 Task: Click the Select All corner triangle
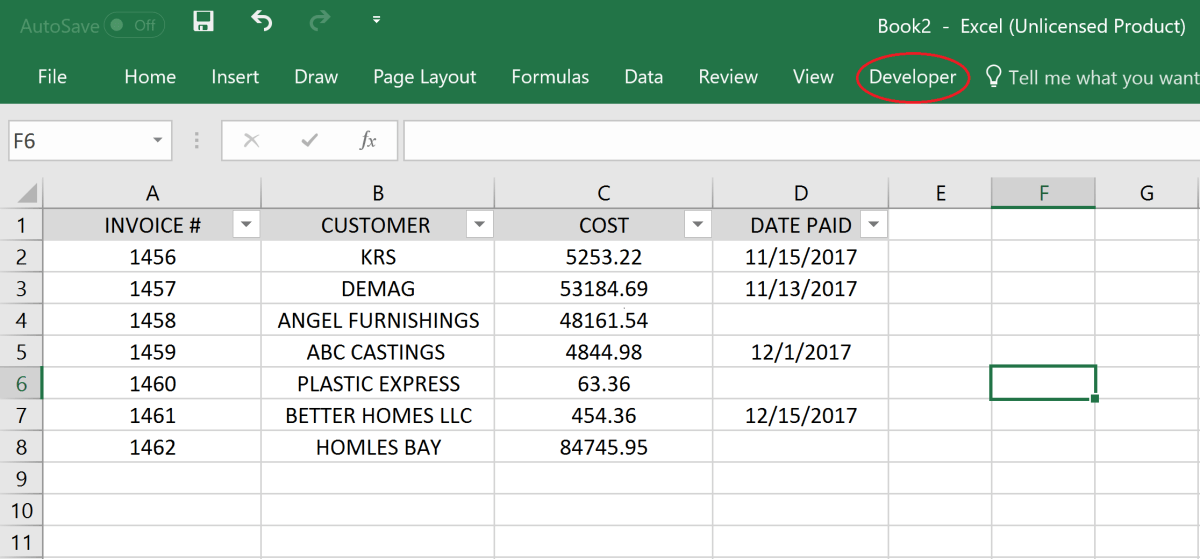(27, 193)
